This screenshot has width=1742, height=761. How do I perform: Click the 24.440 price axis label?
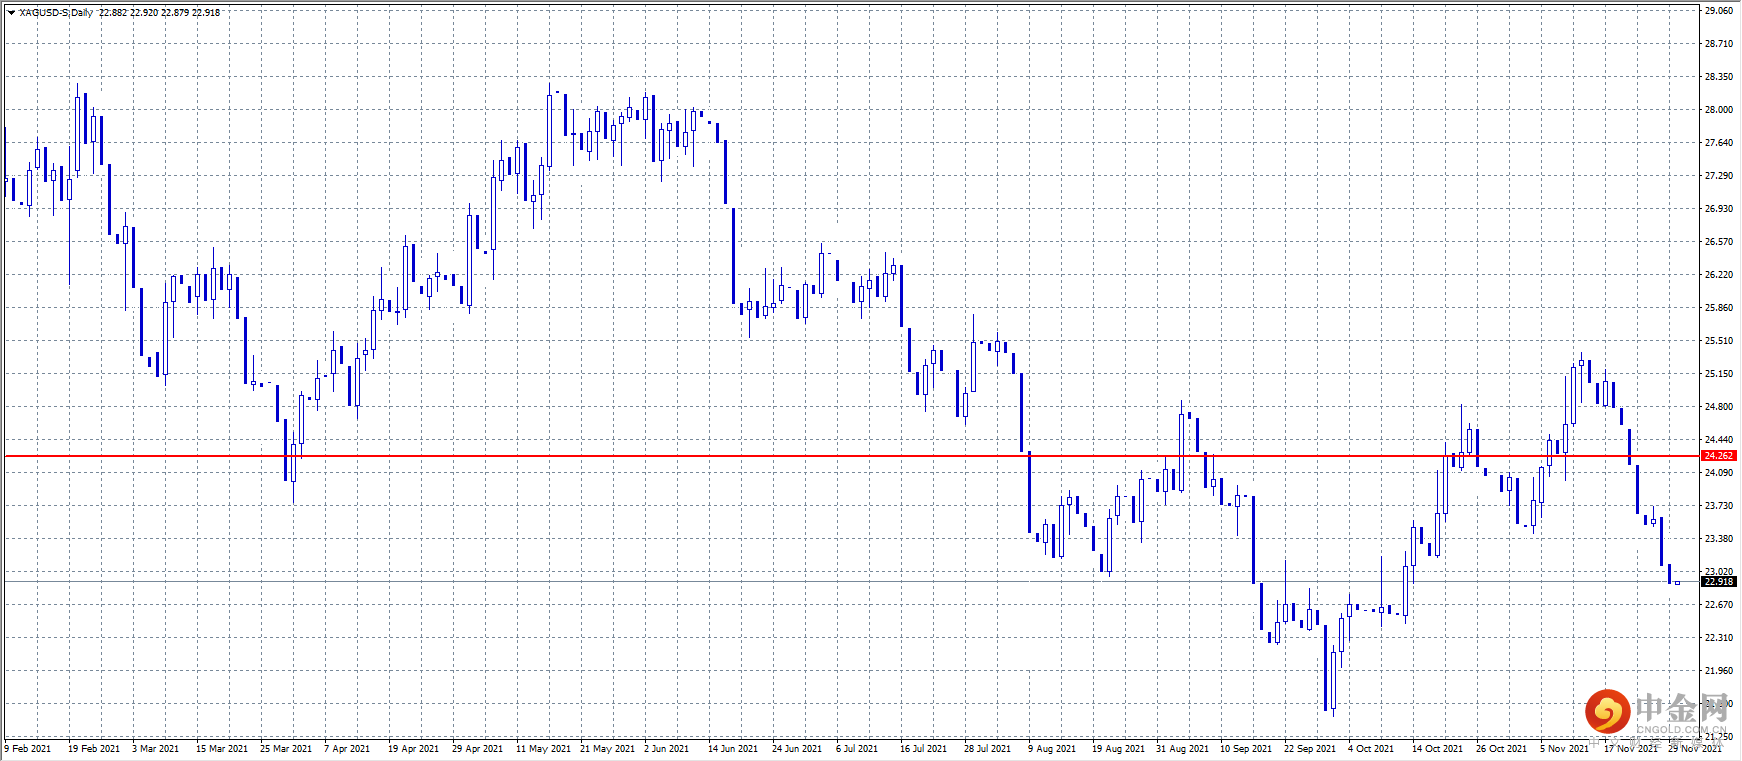[1719, 440]
